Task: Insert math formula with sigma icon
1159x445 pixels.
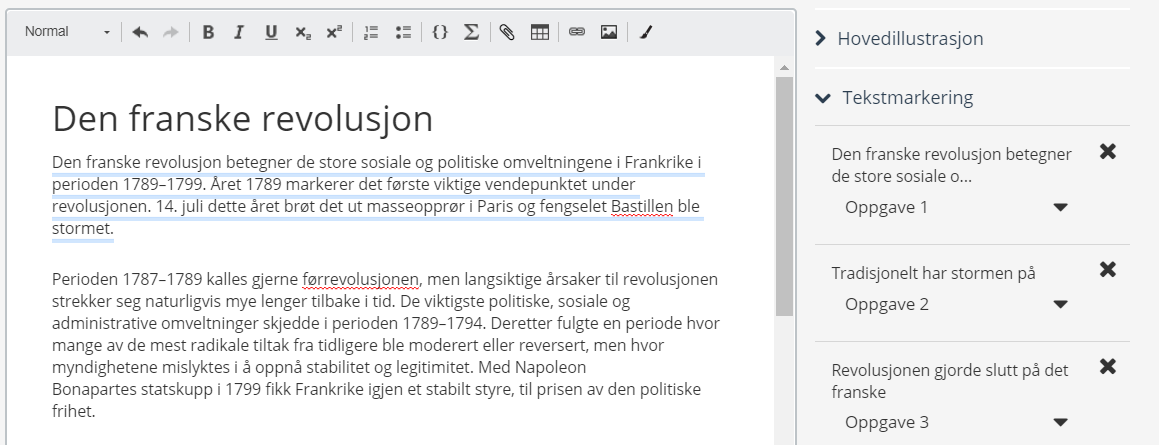Action: click(471, 32)
